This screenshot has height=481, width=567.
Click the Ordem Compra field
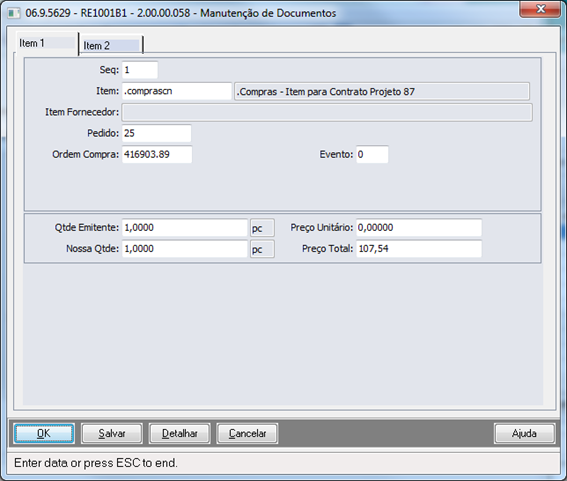(157, 154)
